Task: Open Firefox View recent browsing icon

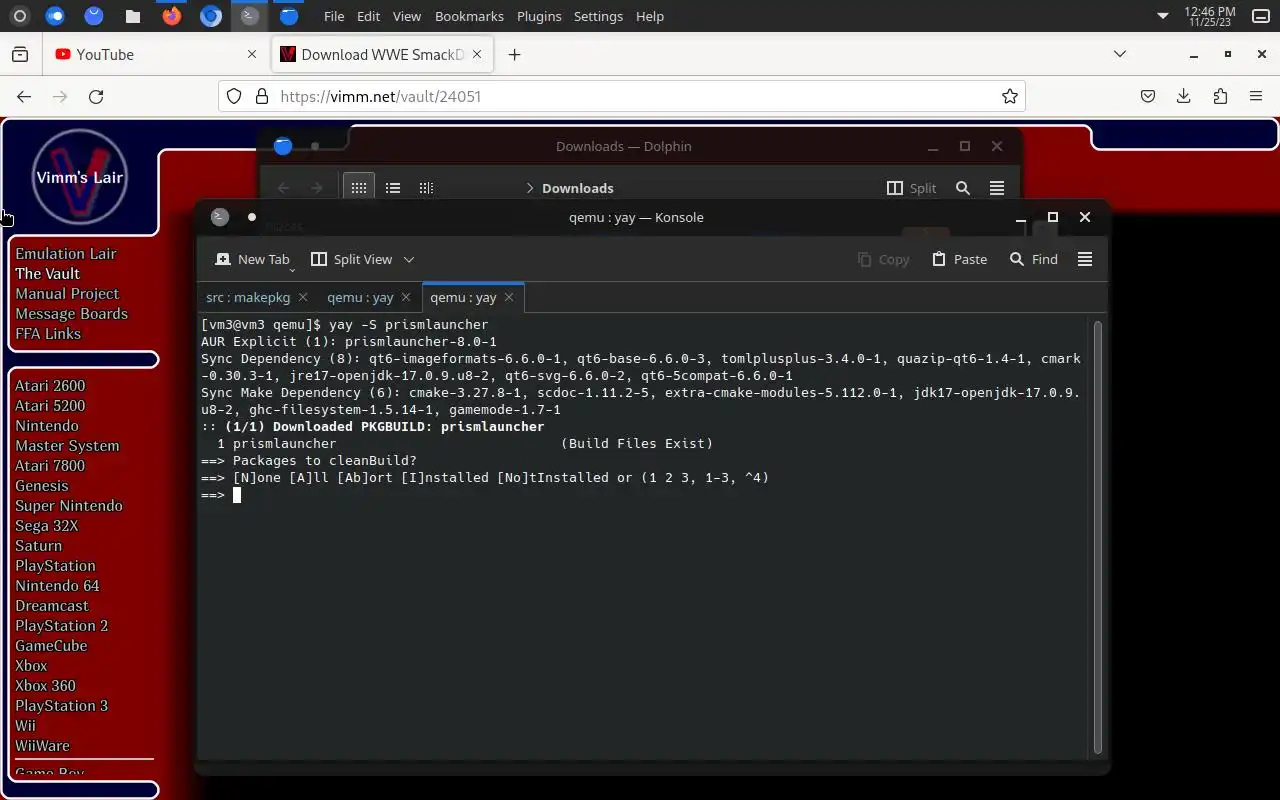Action: coord(20,54)
